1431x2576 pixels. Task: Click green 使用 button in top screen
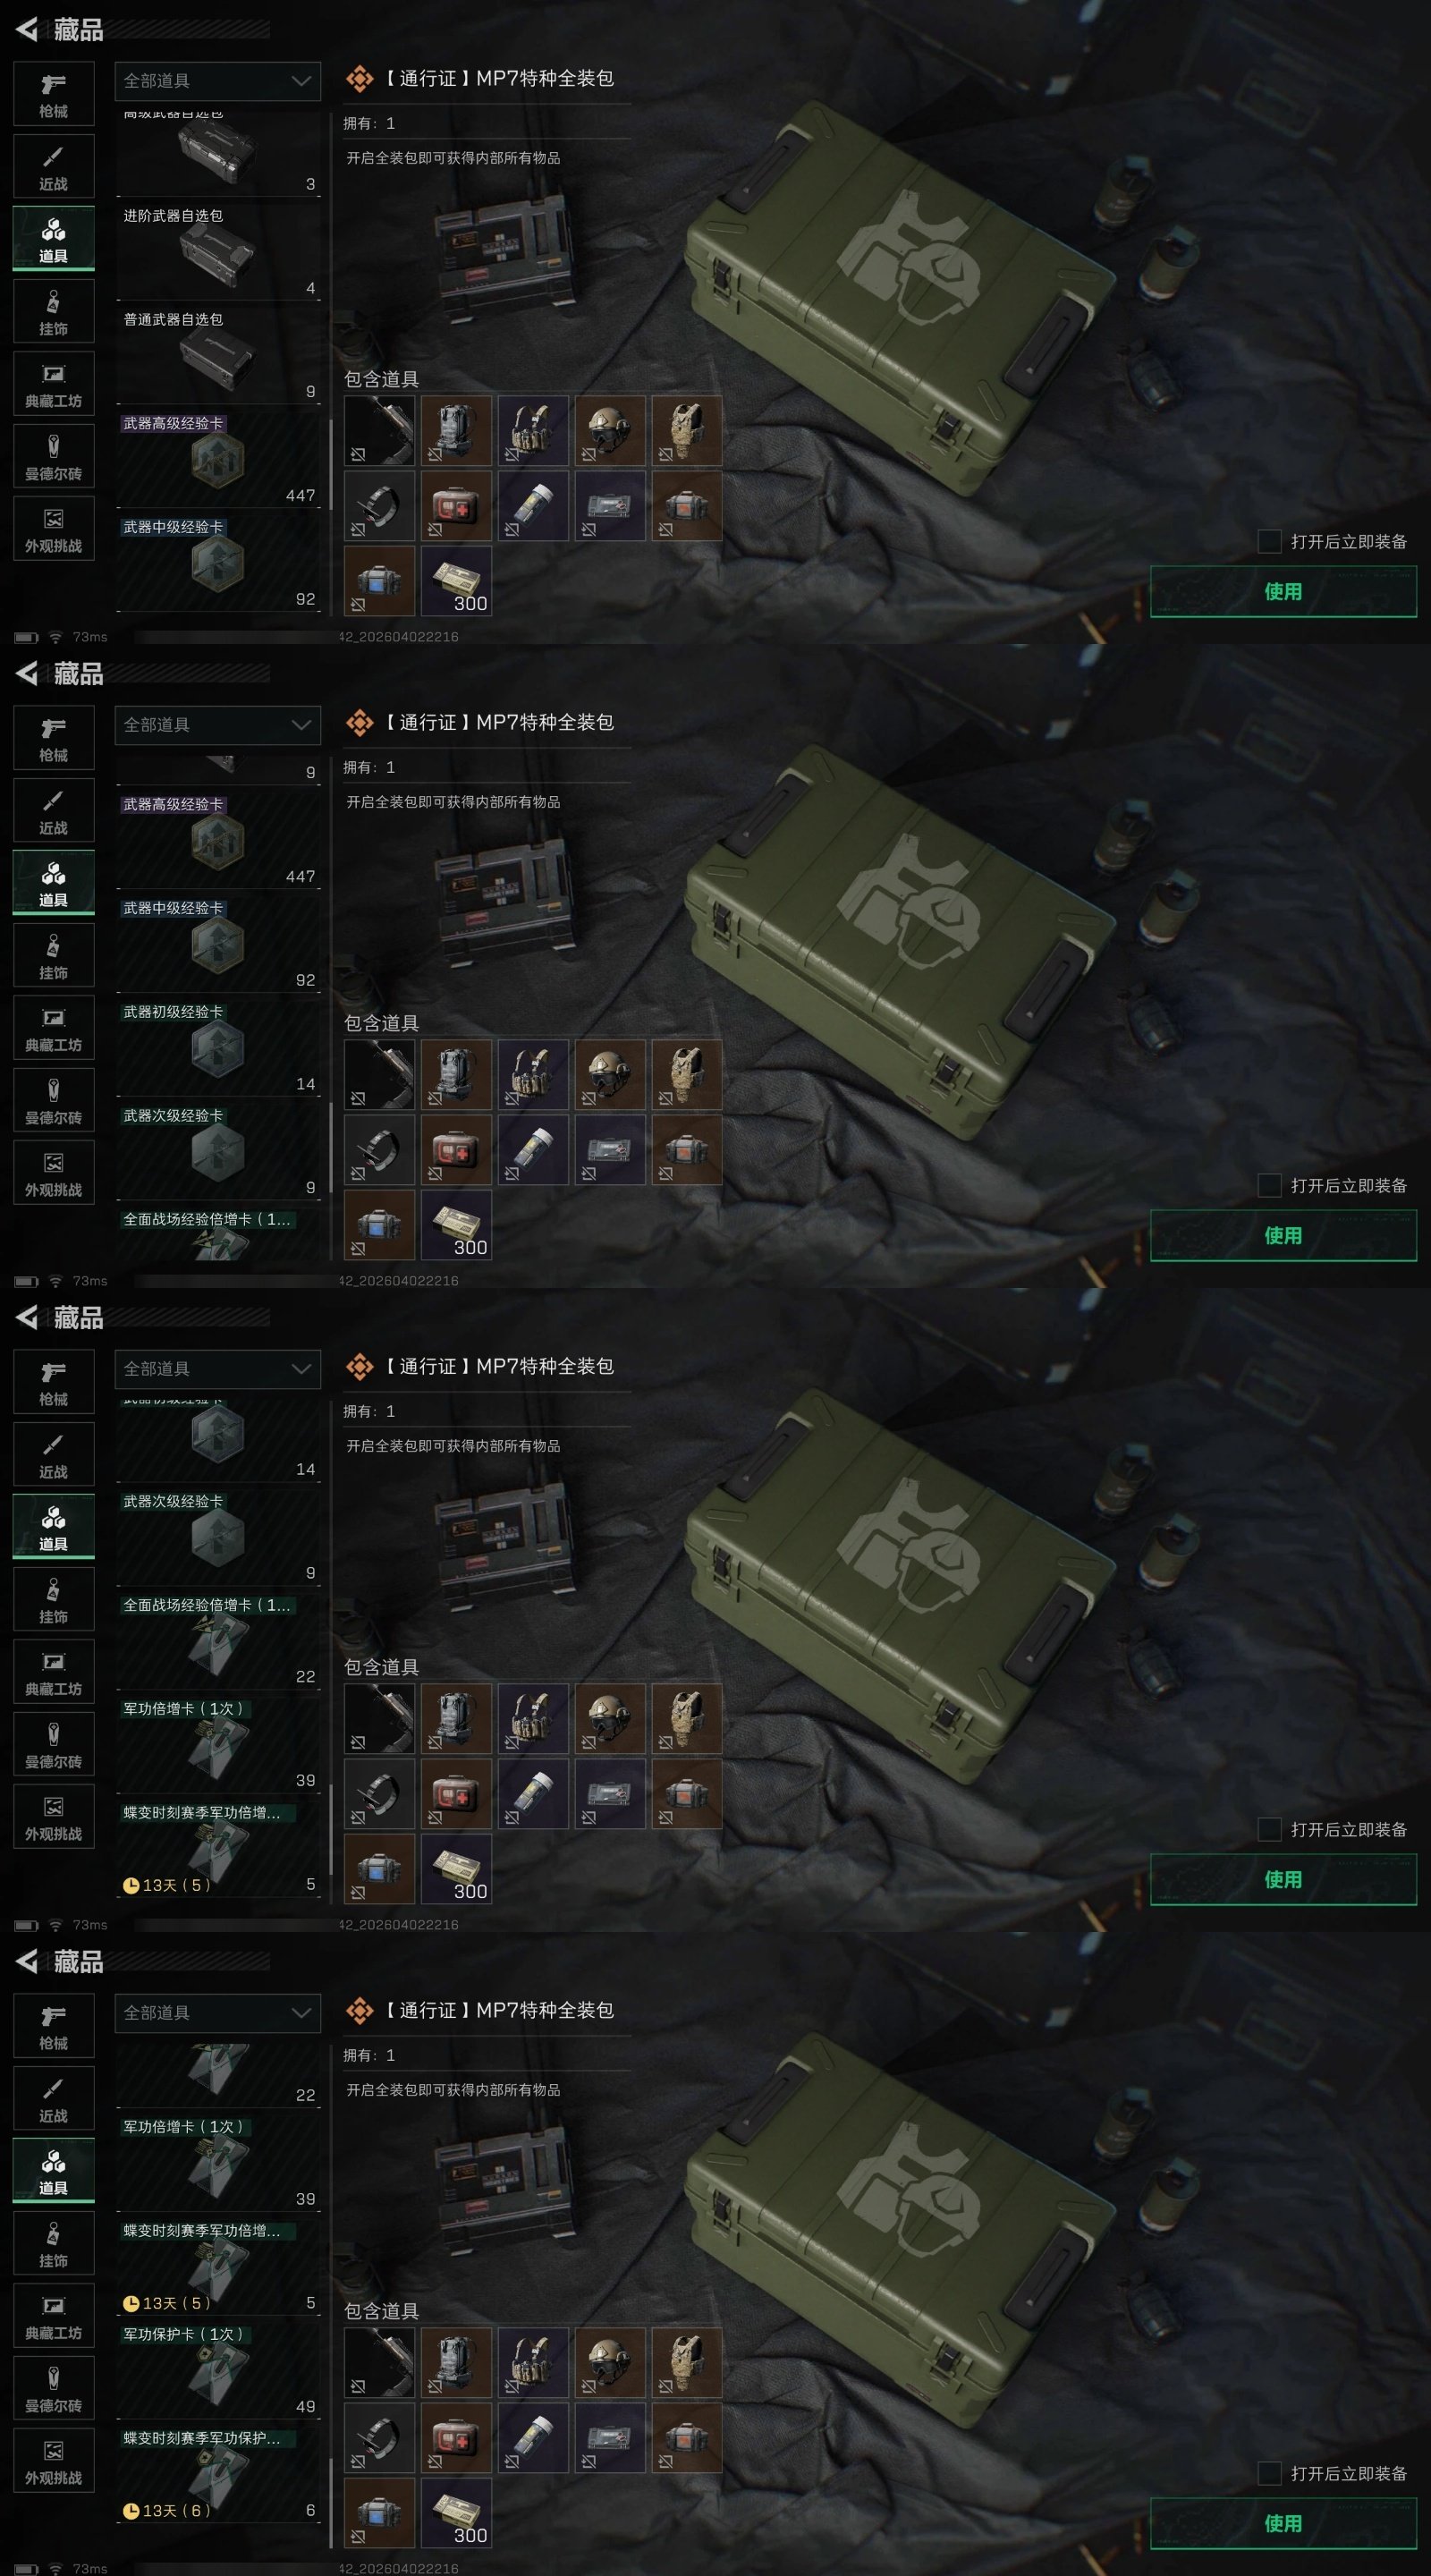click(1283, 591)
